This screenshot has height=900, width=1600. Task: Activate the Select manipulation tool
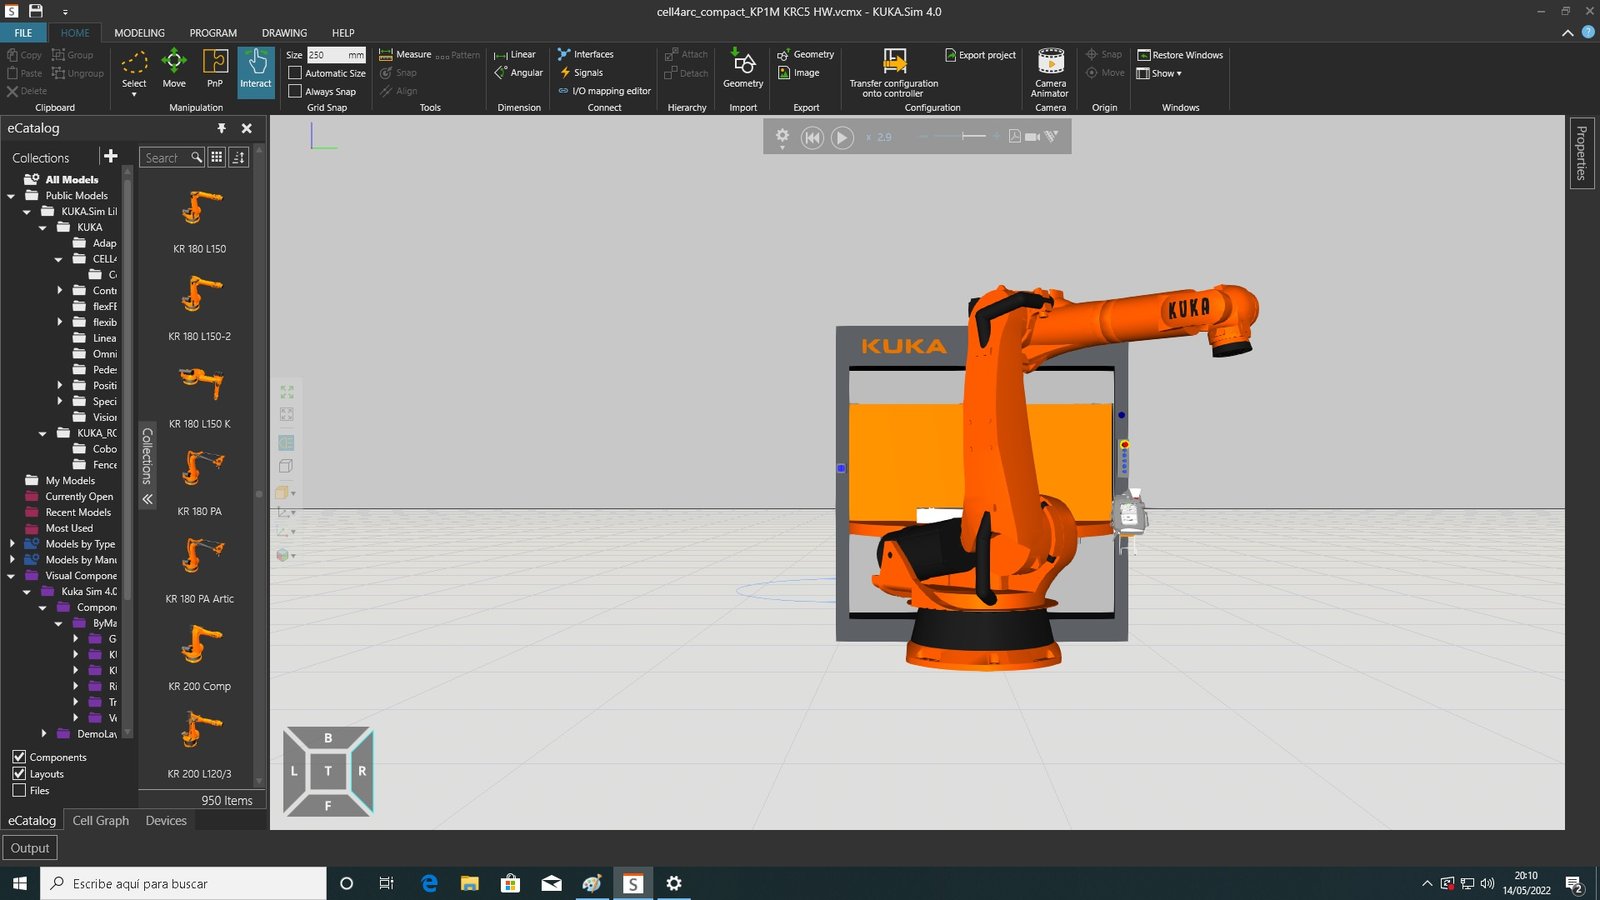pyautogui.click(x=134, y=68)
